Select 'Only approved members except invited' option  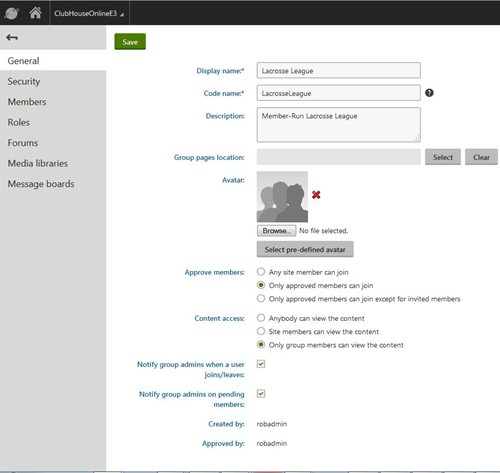click(x=261, y=298)
